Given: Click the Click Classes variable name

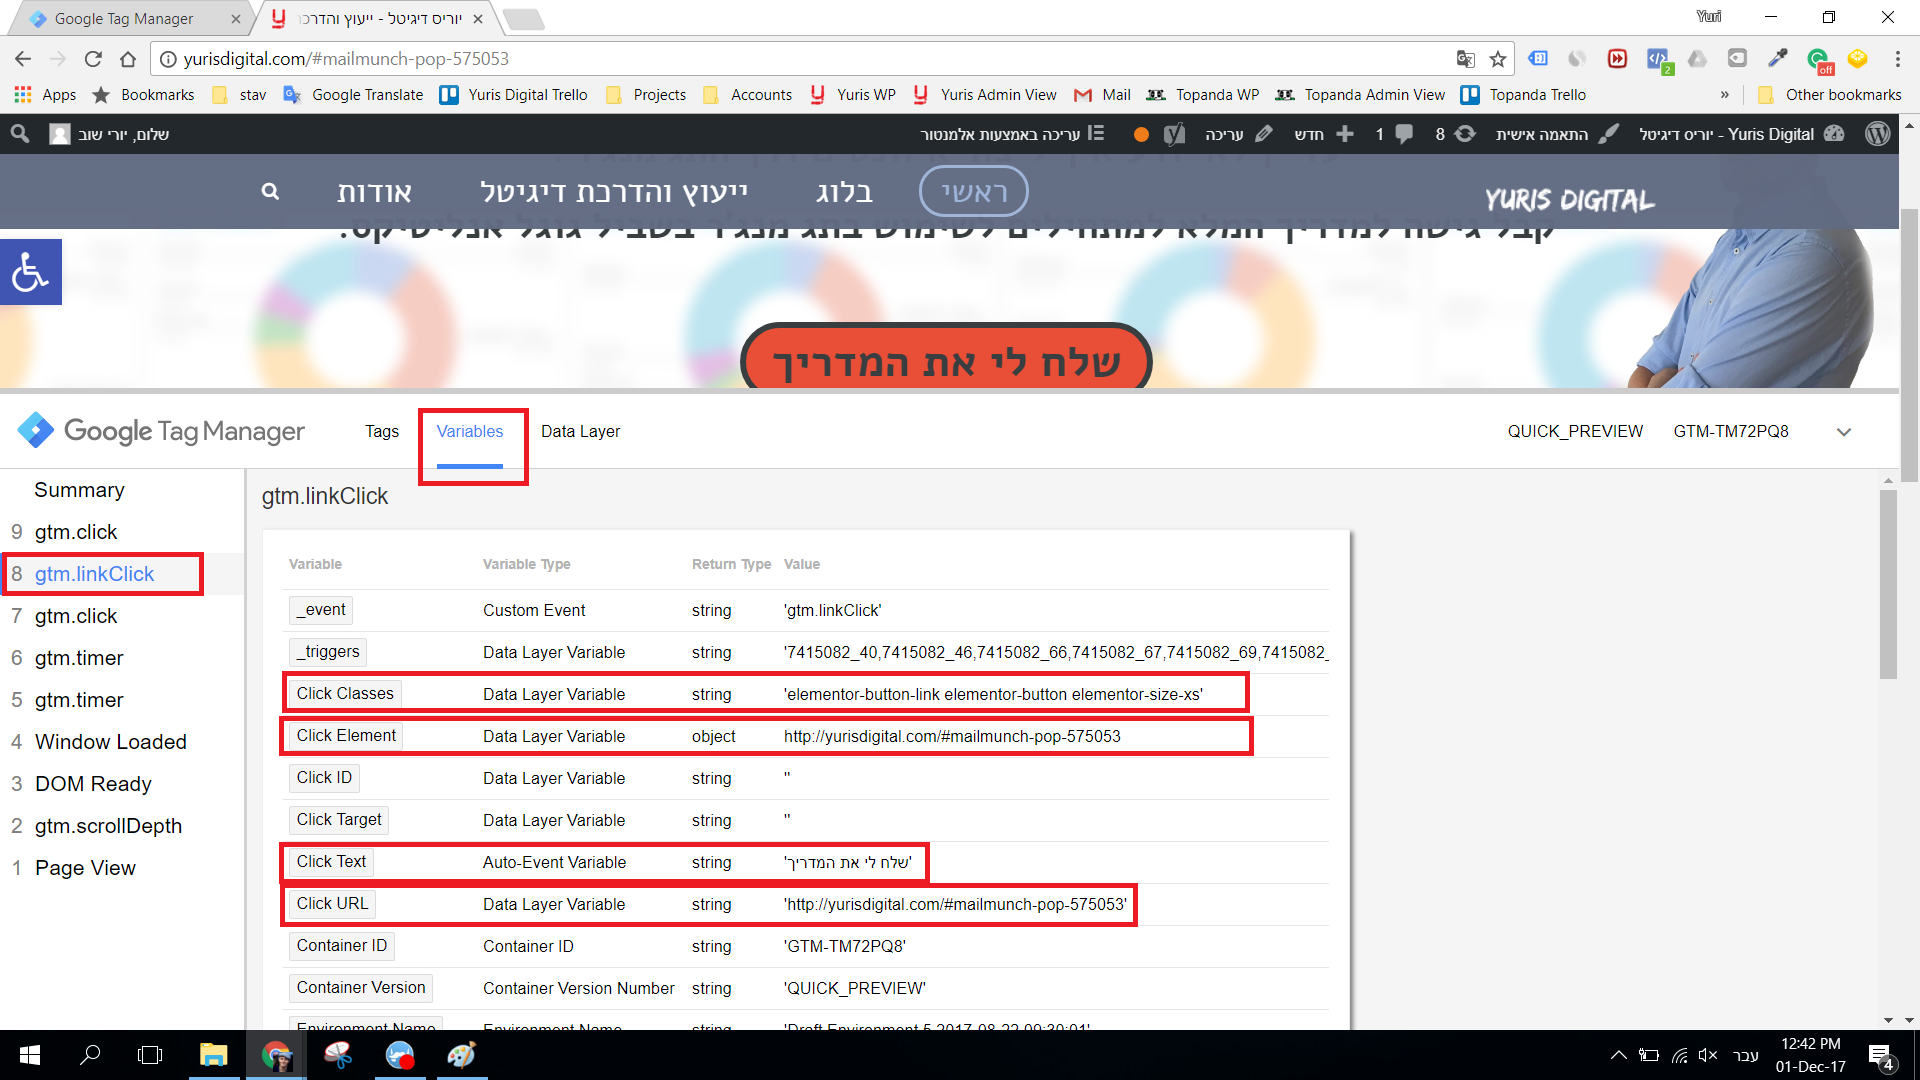Looking at the screenshot, I should [x=345, y=694].
